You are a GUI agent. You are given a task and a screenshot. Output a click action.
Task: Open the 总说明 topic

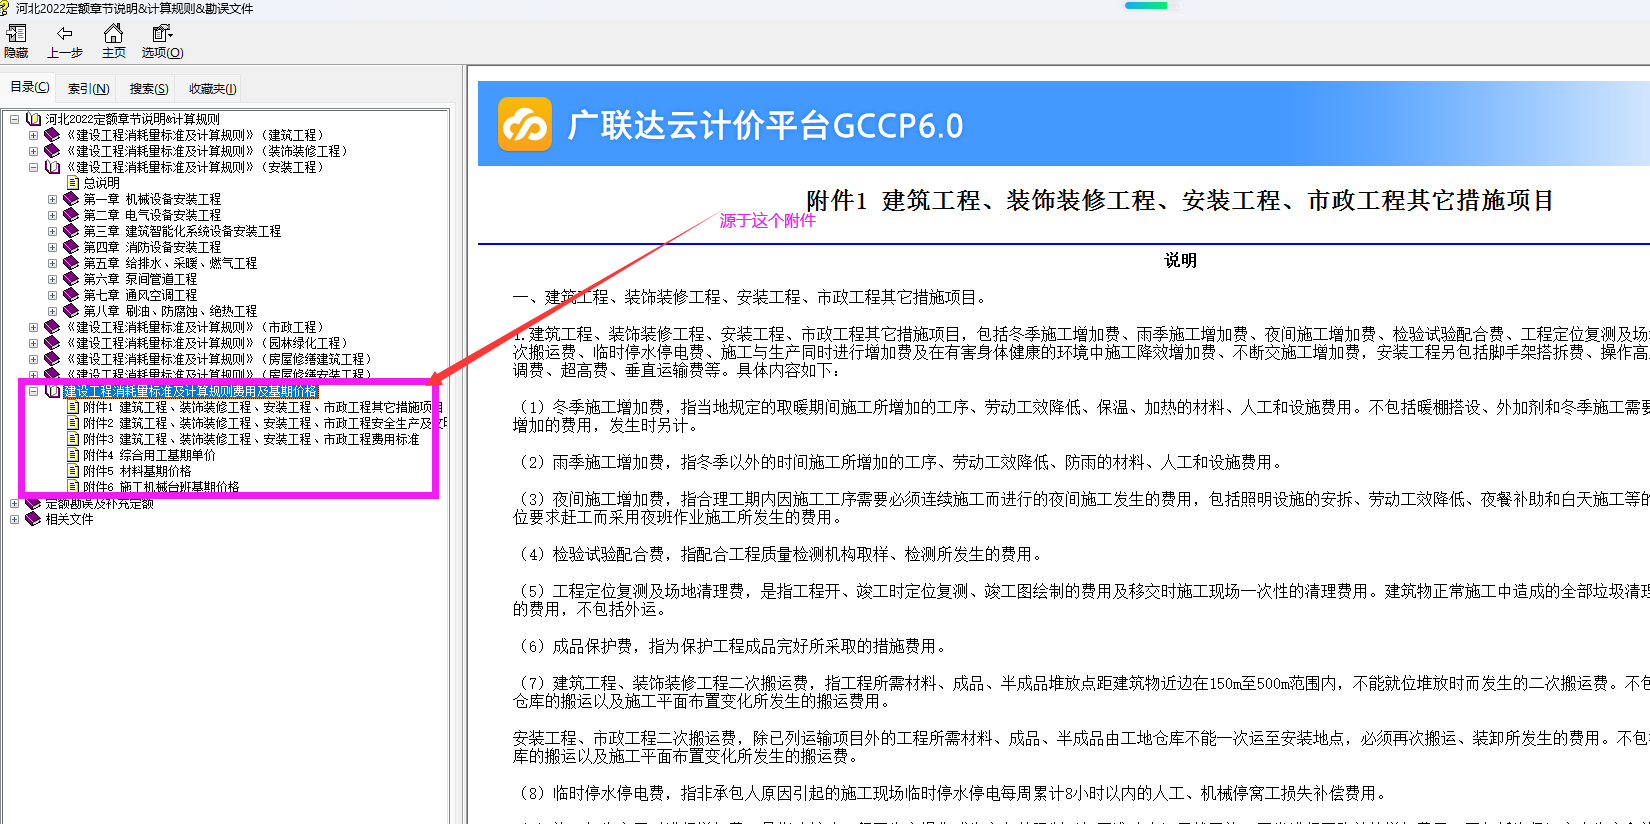point(101,183)
